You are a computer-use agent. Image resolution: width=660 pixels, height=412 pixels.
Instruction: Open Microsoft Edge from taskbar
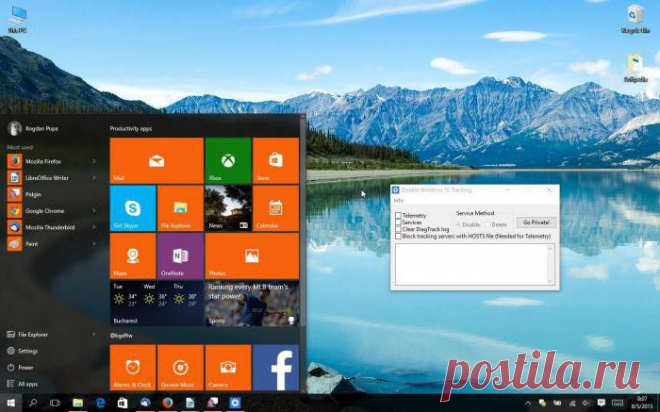point(100,403)
